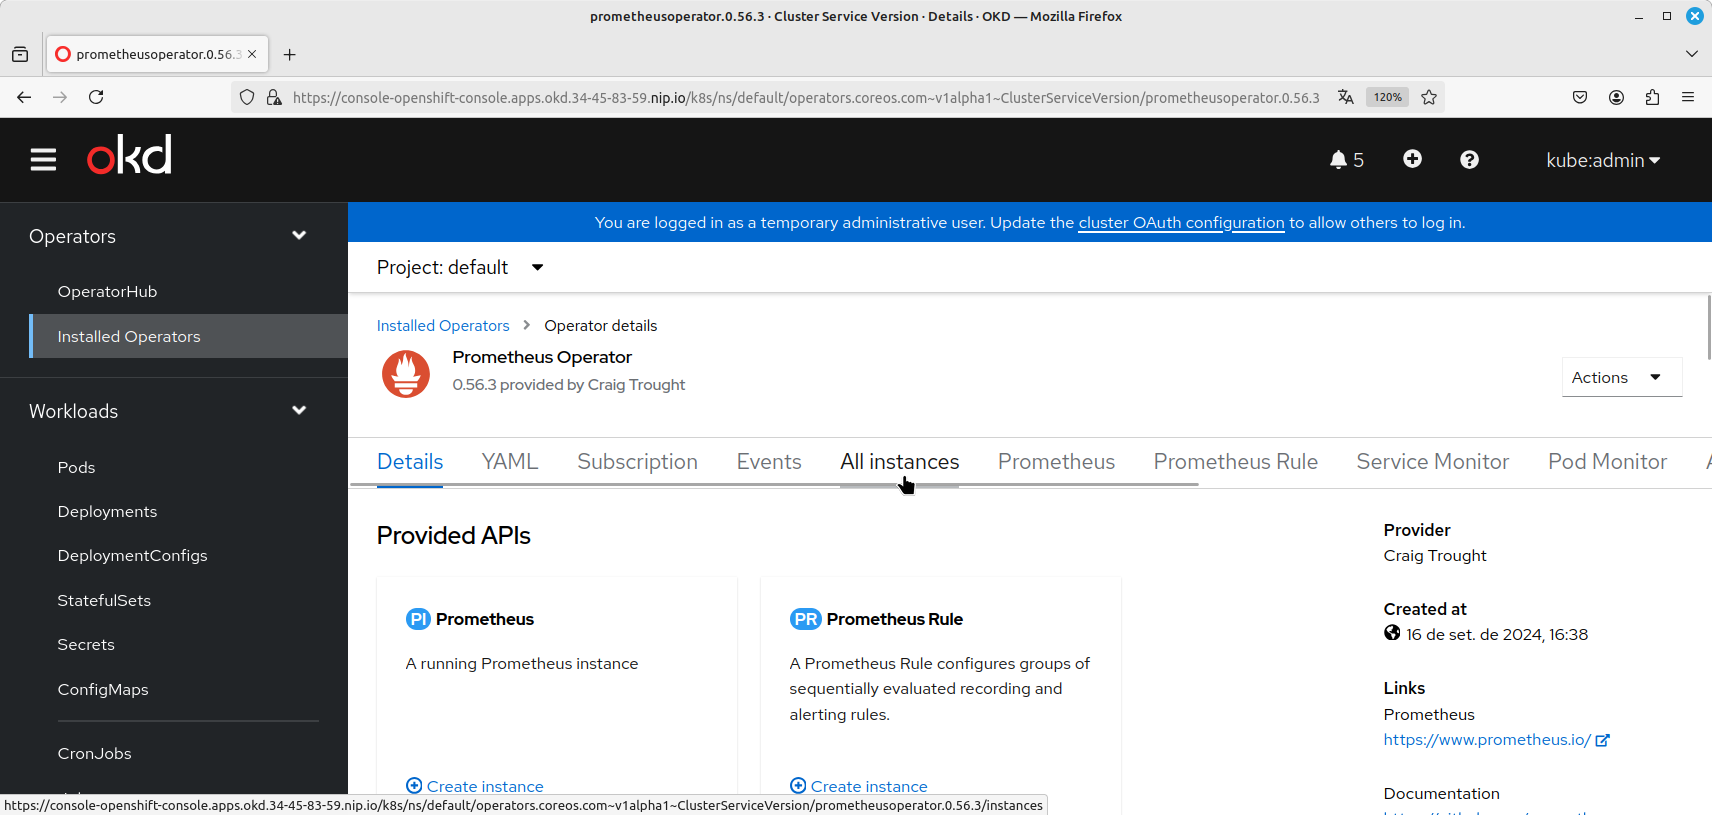
Task: Click the plus import YAML icon
Action: point(1412,159)
